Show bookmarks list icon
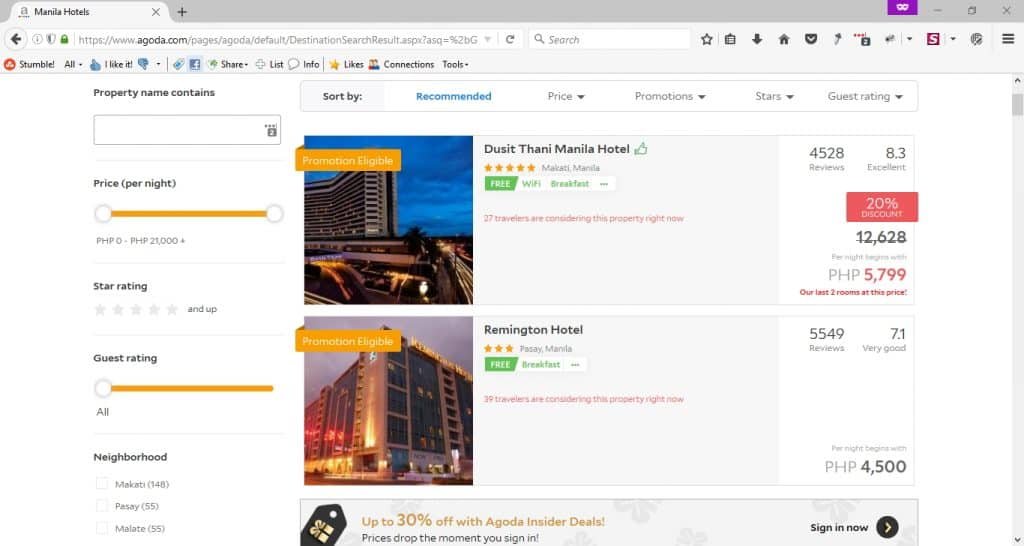Image resolution: width=1024 pixels, height=546 pixels. (x=730, y=39)
